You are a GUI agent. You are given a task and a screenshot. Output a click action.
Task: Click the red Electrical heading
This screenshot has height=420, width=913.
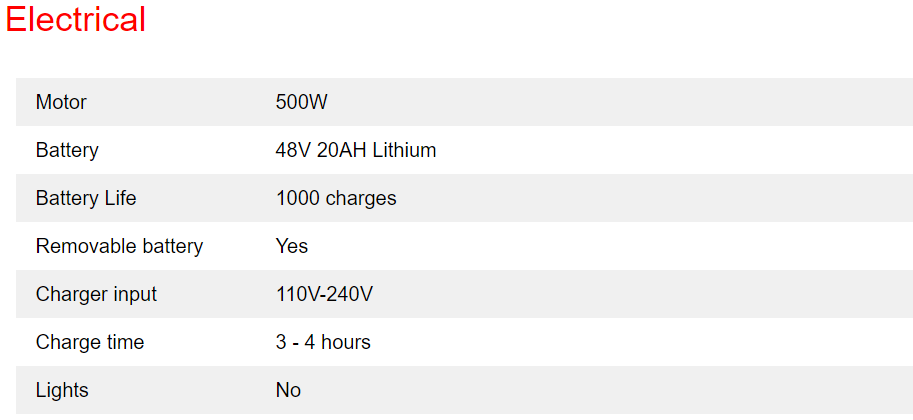(x=76, y=20)
